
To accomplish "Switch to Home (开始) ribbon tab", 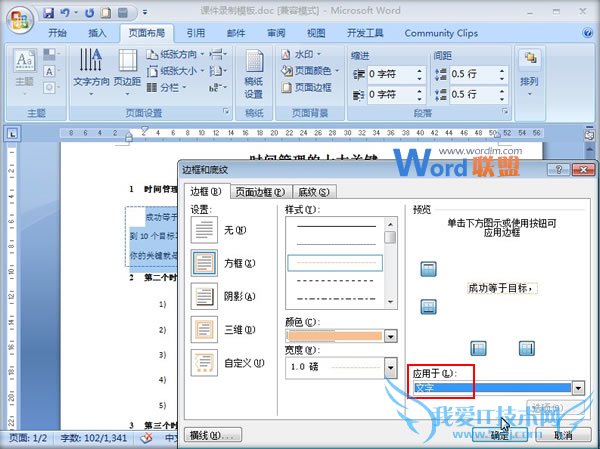I will pos(57,33).
